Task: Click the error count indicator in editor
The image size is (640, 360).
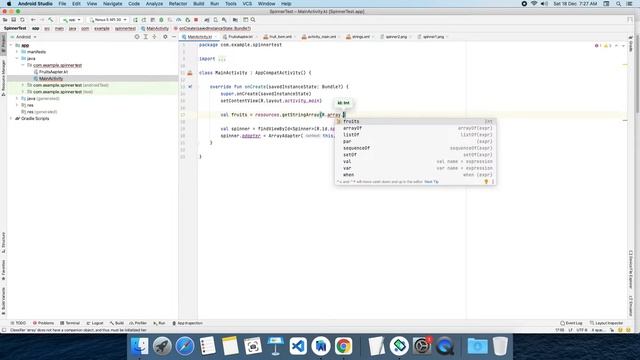Action: tap(598, 46)
